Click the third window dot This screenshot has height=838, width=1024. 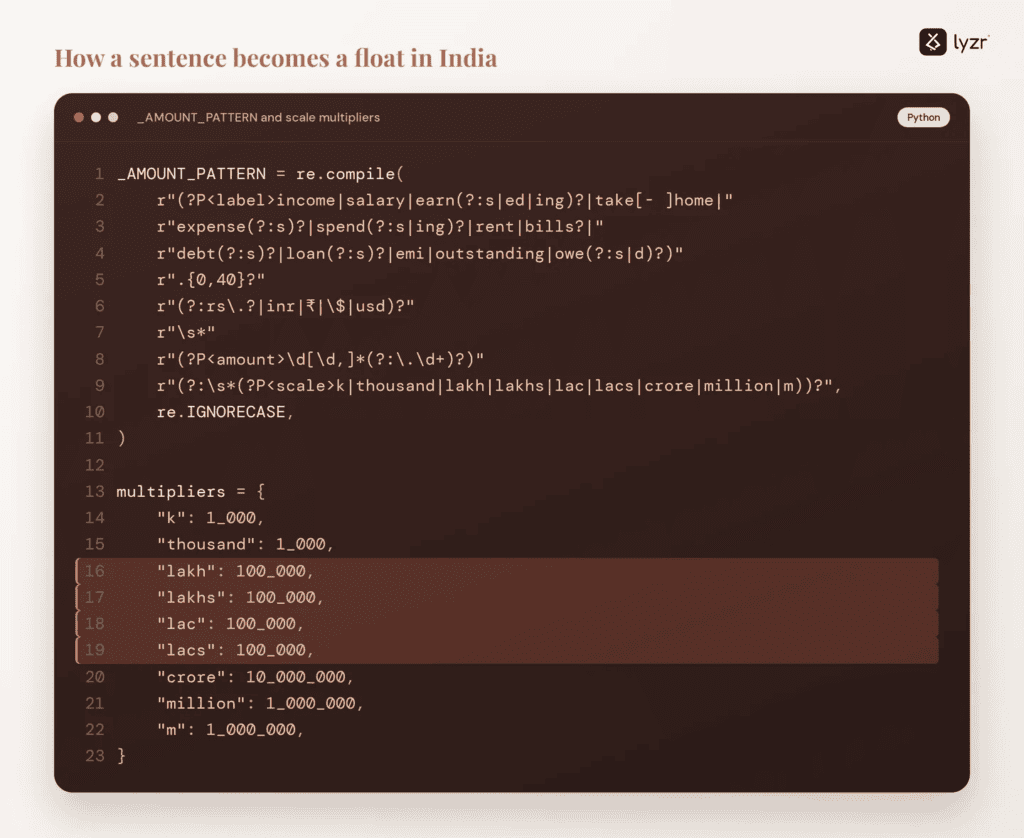point(113,118)
